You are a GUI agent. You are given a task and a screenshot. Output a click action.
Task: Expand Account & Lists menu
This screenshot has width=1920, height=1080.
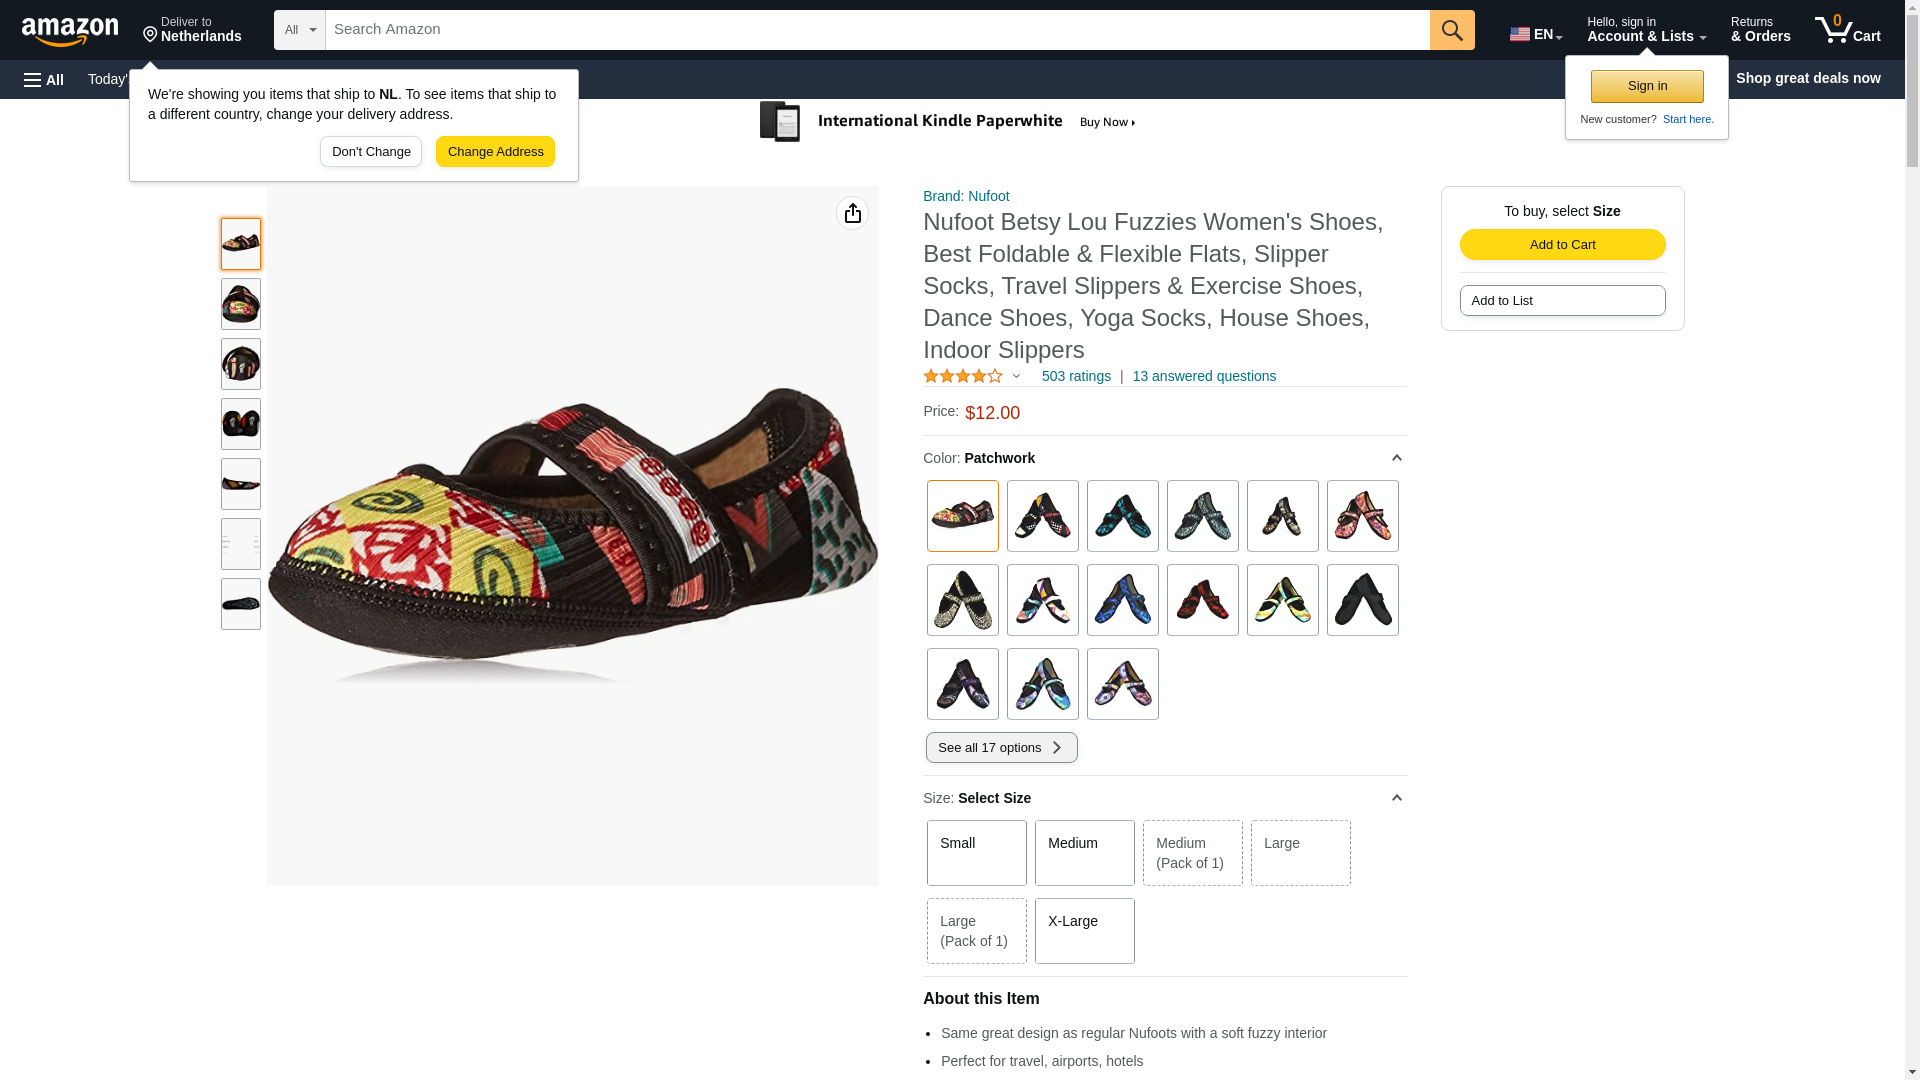coord(1646,30)
